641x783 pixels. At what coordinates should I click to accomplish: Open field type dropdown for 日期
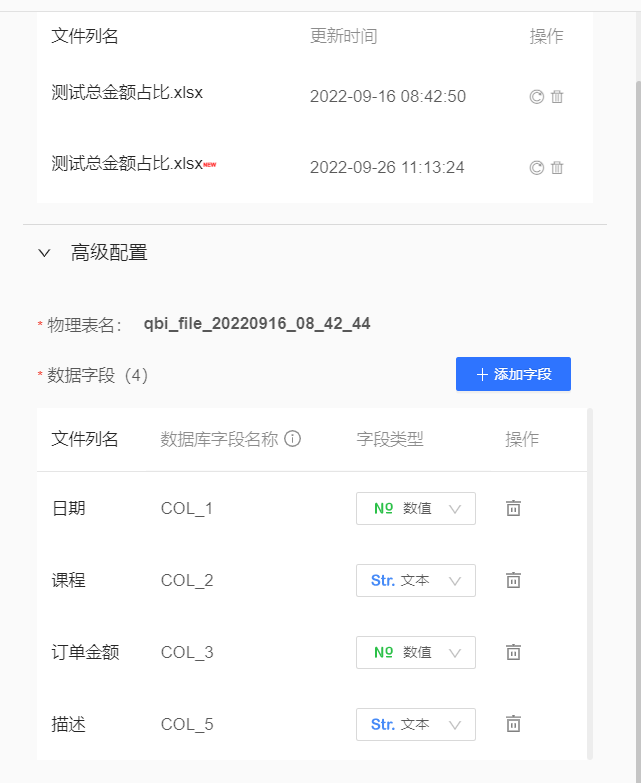[415, 508]
